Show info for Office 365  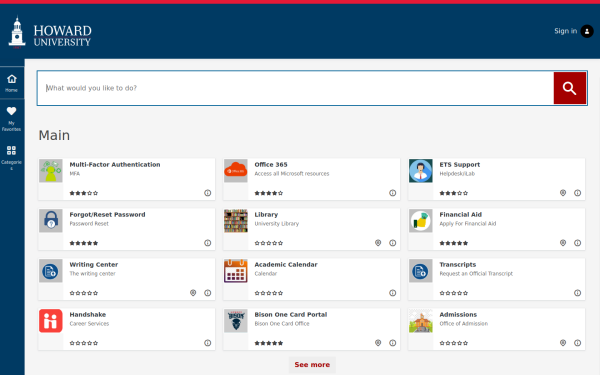[393, 193]
